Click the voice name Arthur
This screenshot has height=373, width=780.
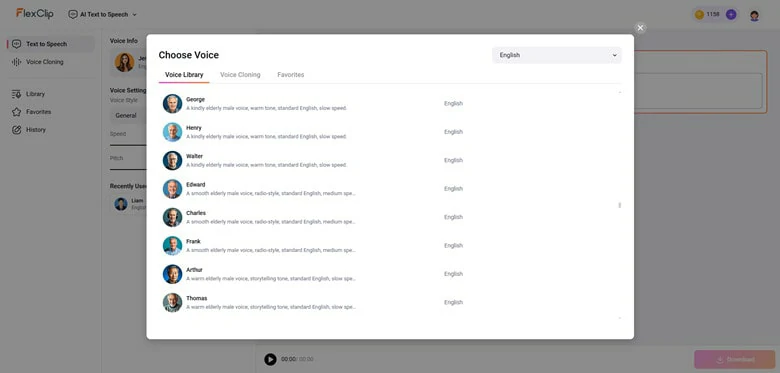click(195, 270)
